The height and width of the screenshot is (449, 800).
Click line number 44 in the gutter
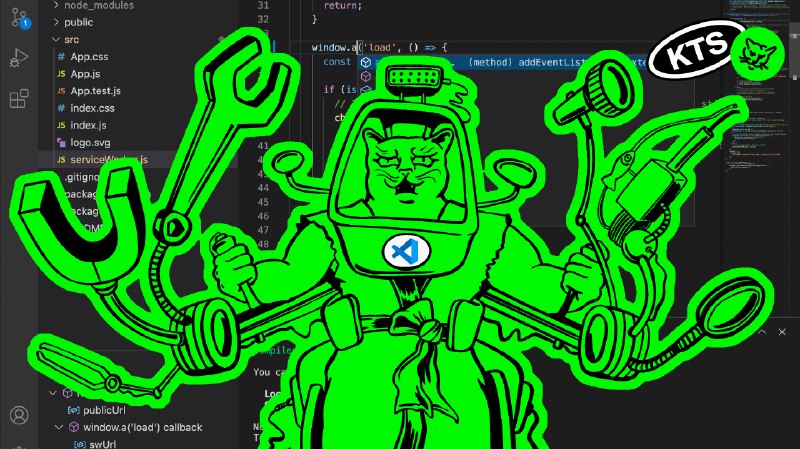pyautogui.click(x=263, y=188)
